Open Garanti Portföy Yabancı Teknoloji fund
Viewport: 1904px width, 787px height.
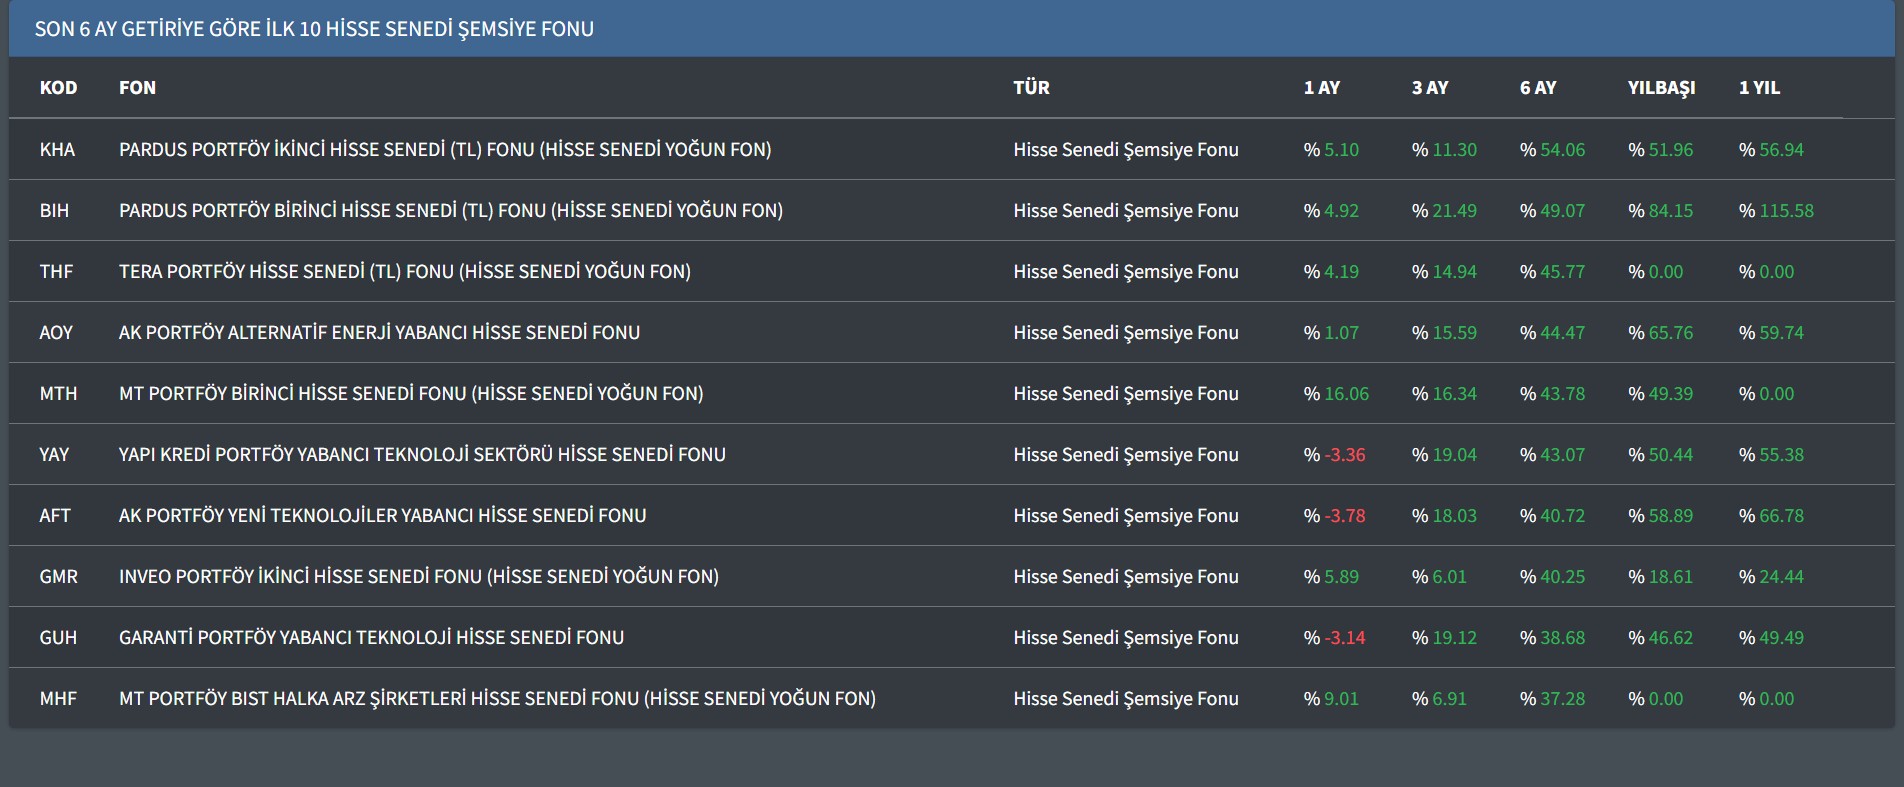371,638
